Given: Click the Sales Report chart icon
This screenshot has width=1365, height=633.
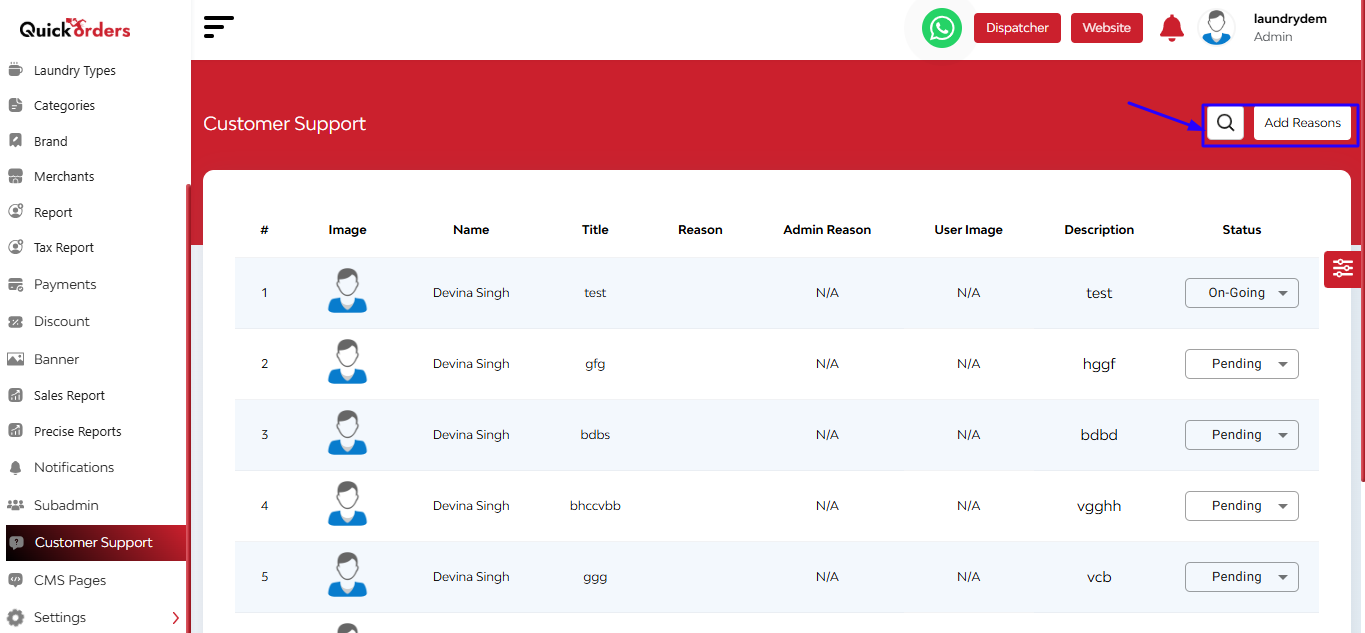Looking at the screenshot, I should 15,395.
